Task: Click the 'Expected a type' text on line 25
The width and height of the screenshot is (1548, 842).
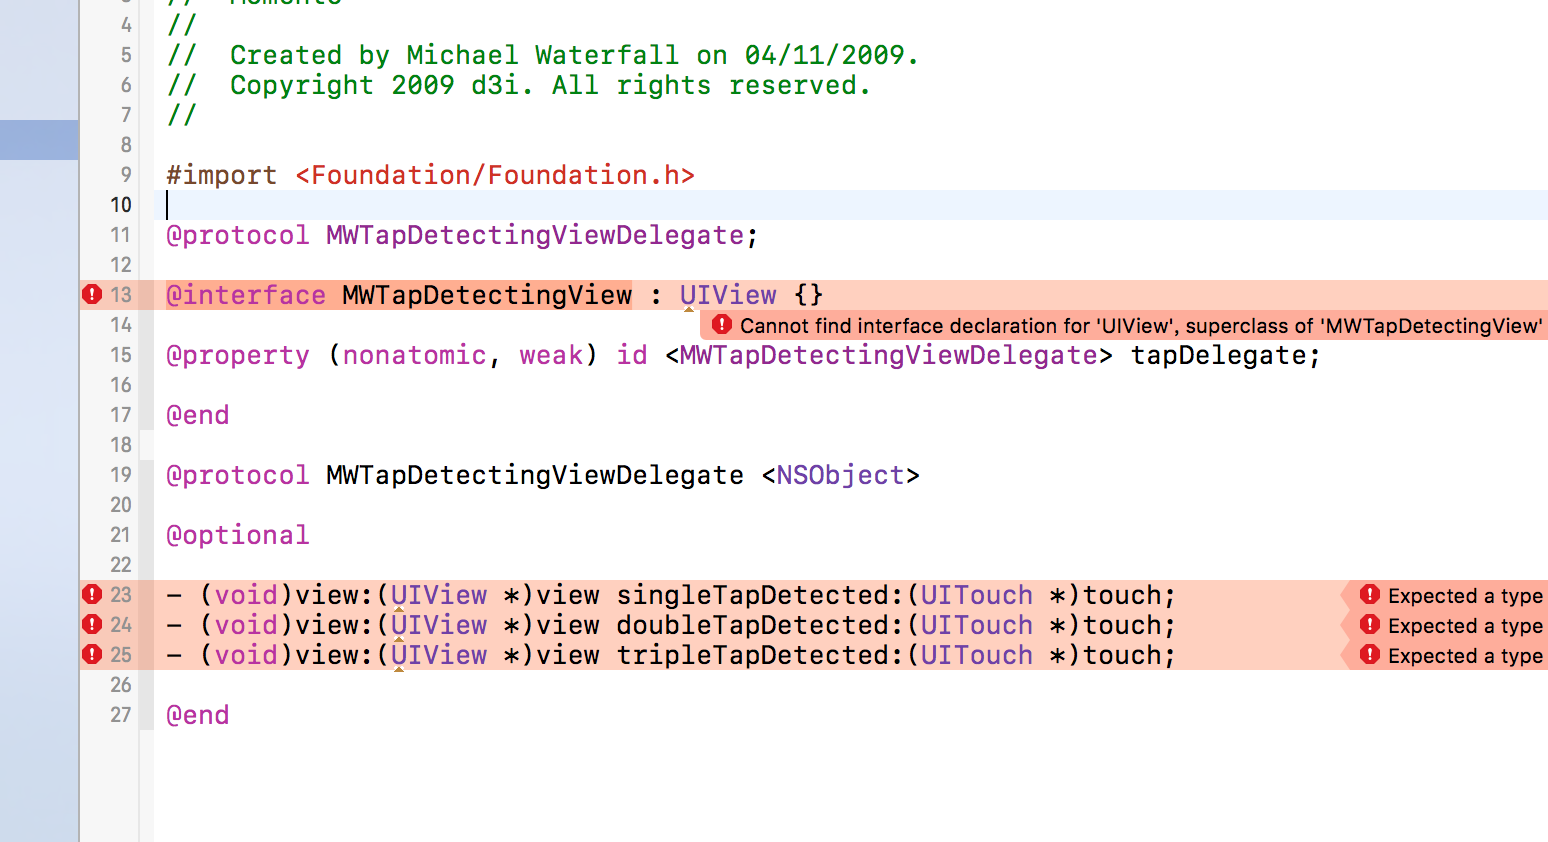Action: pos(1464,656)
